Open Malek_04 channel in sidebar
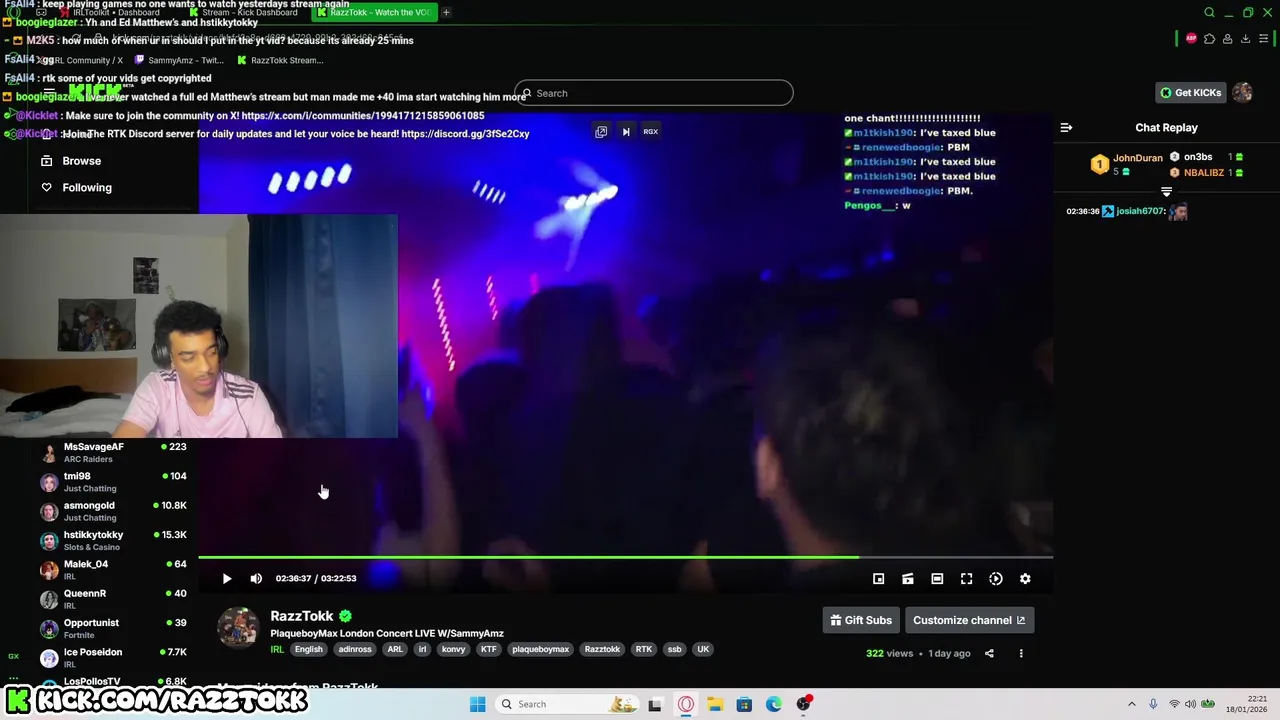Viewport: 1280px width, 720px height. click(x=113, y=570)
